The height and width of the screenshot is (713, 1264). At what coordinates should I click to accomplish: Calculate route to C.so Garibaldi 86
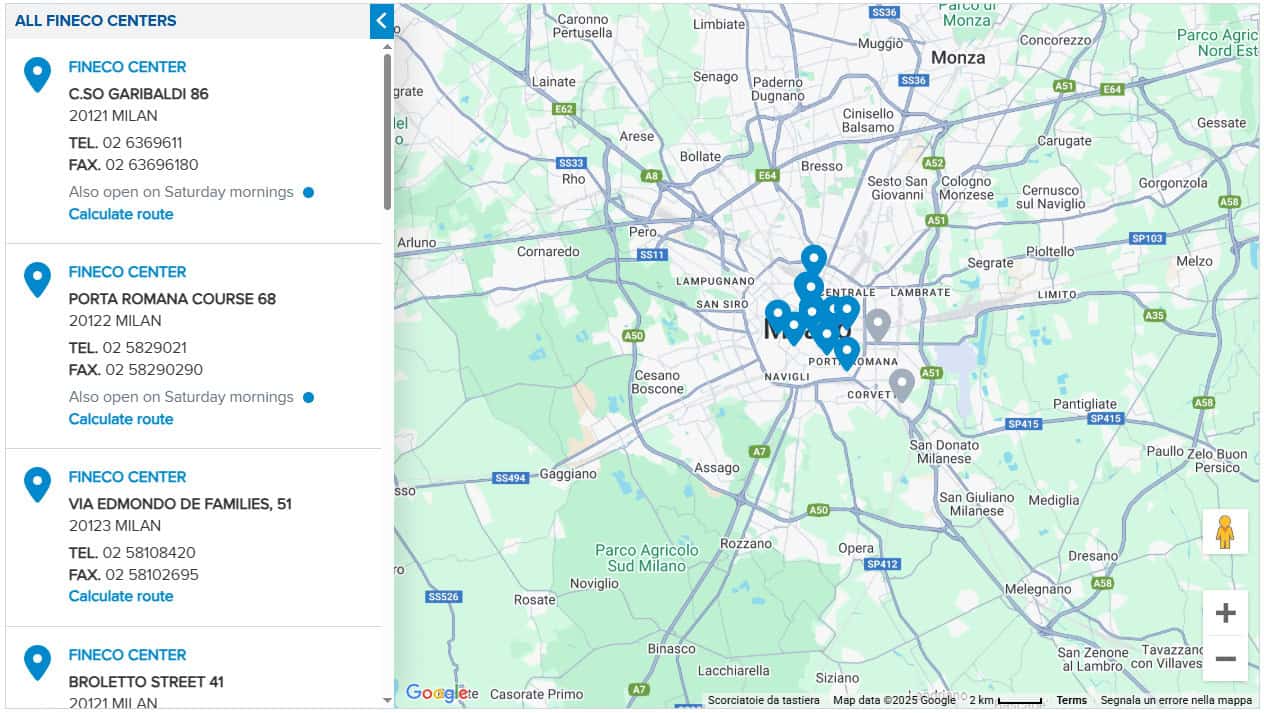click(121, 214)
